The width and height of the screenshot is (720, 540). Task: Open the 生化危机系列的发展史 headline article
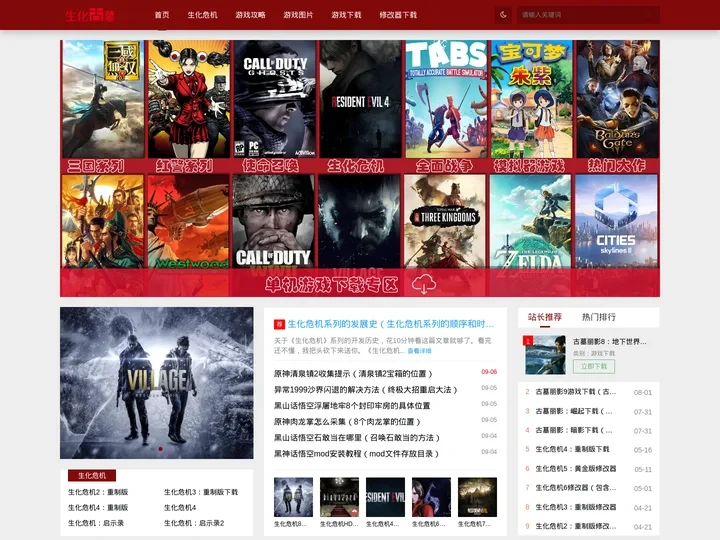coord(391,324)
